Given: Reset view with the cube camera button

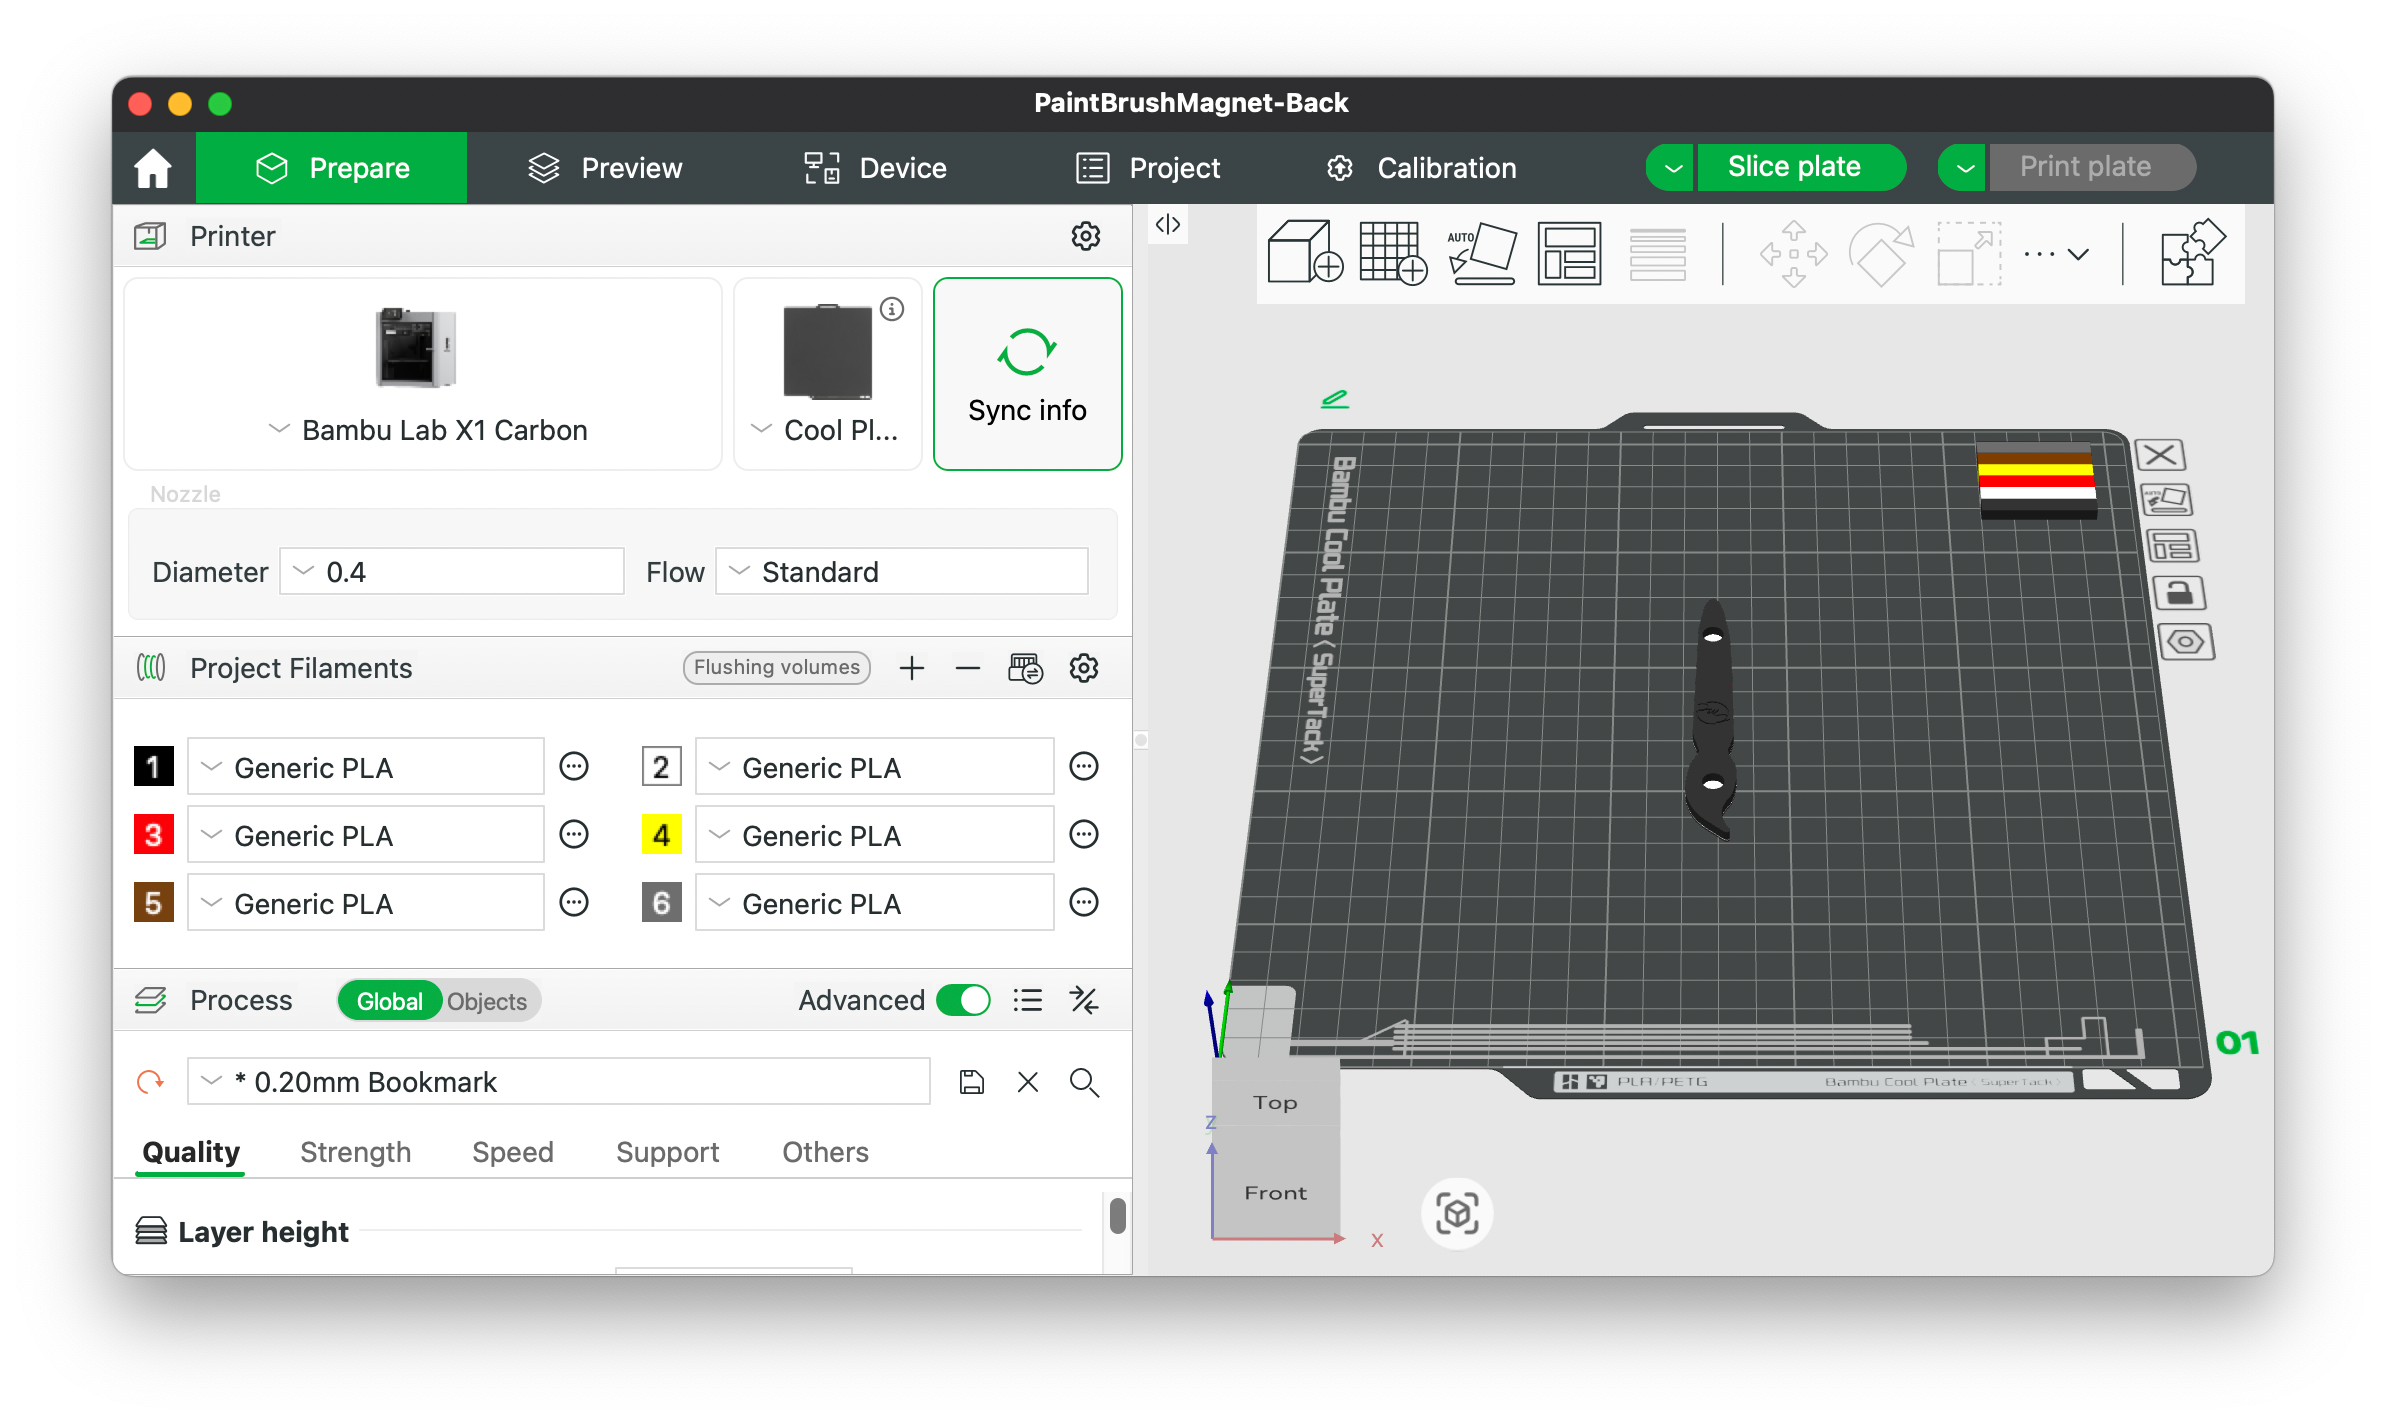Looking at the screenshot, I should coord(1457,1214).
